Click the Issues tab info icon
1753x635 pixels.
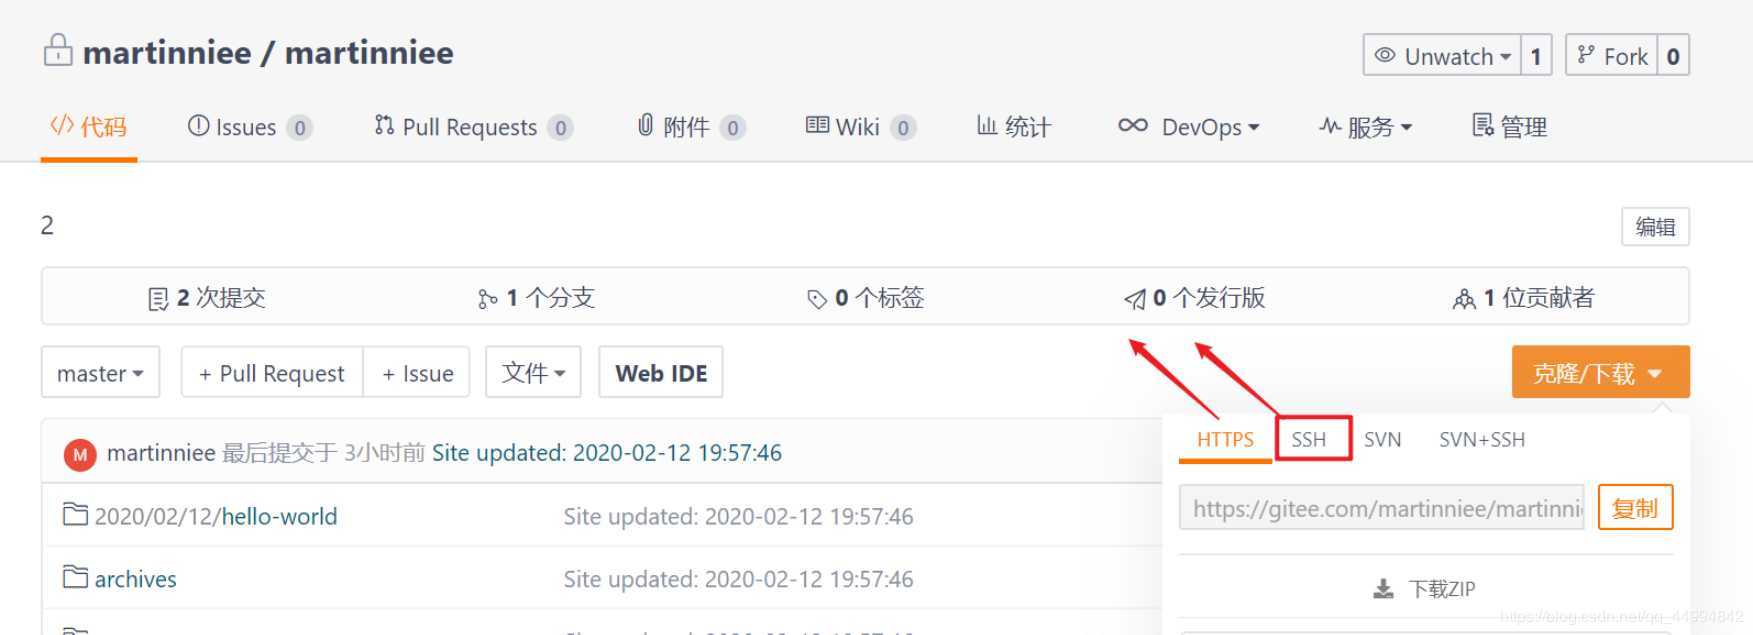pyautogui.click(x=198, y=125)
